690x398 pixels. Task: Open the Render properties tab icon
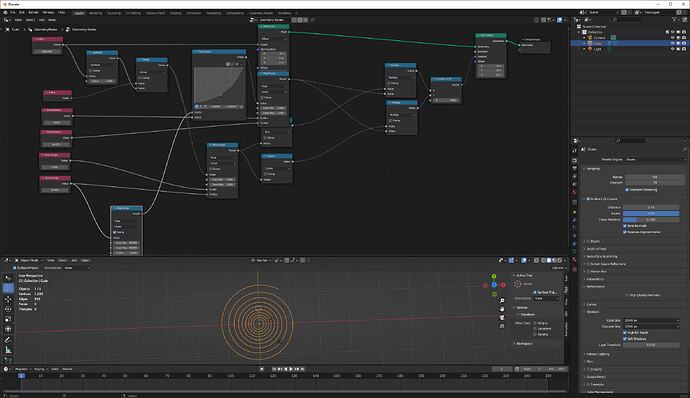575,160
